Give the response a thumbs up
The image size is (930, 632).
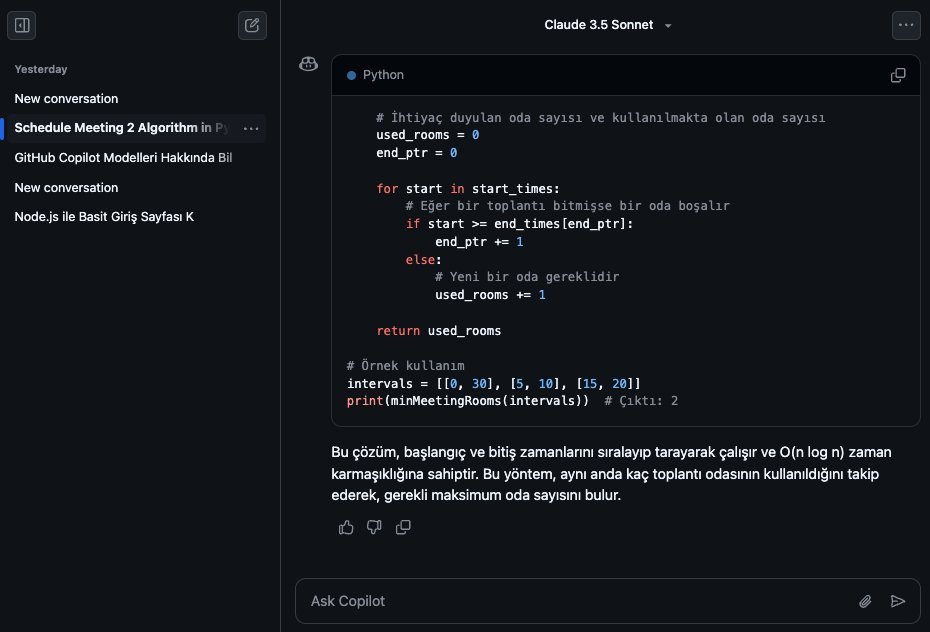pyautogui.click(x=346, y=527)
